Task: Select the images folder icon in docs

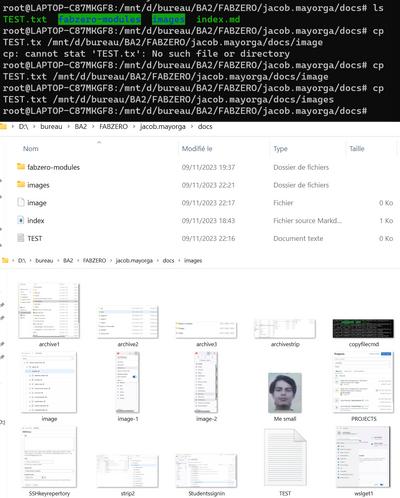Action: (21, 184)
